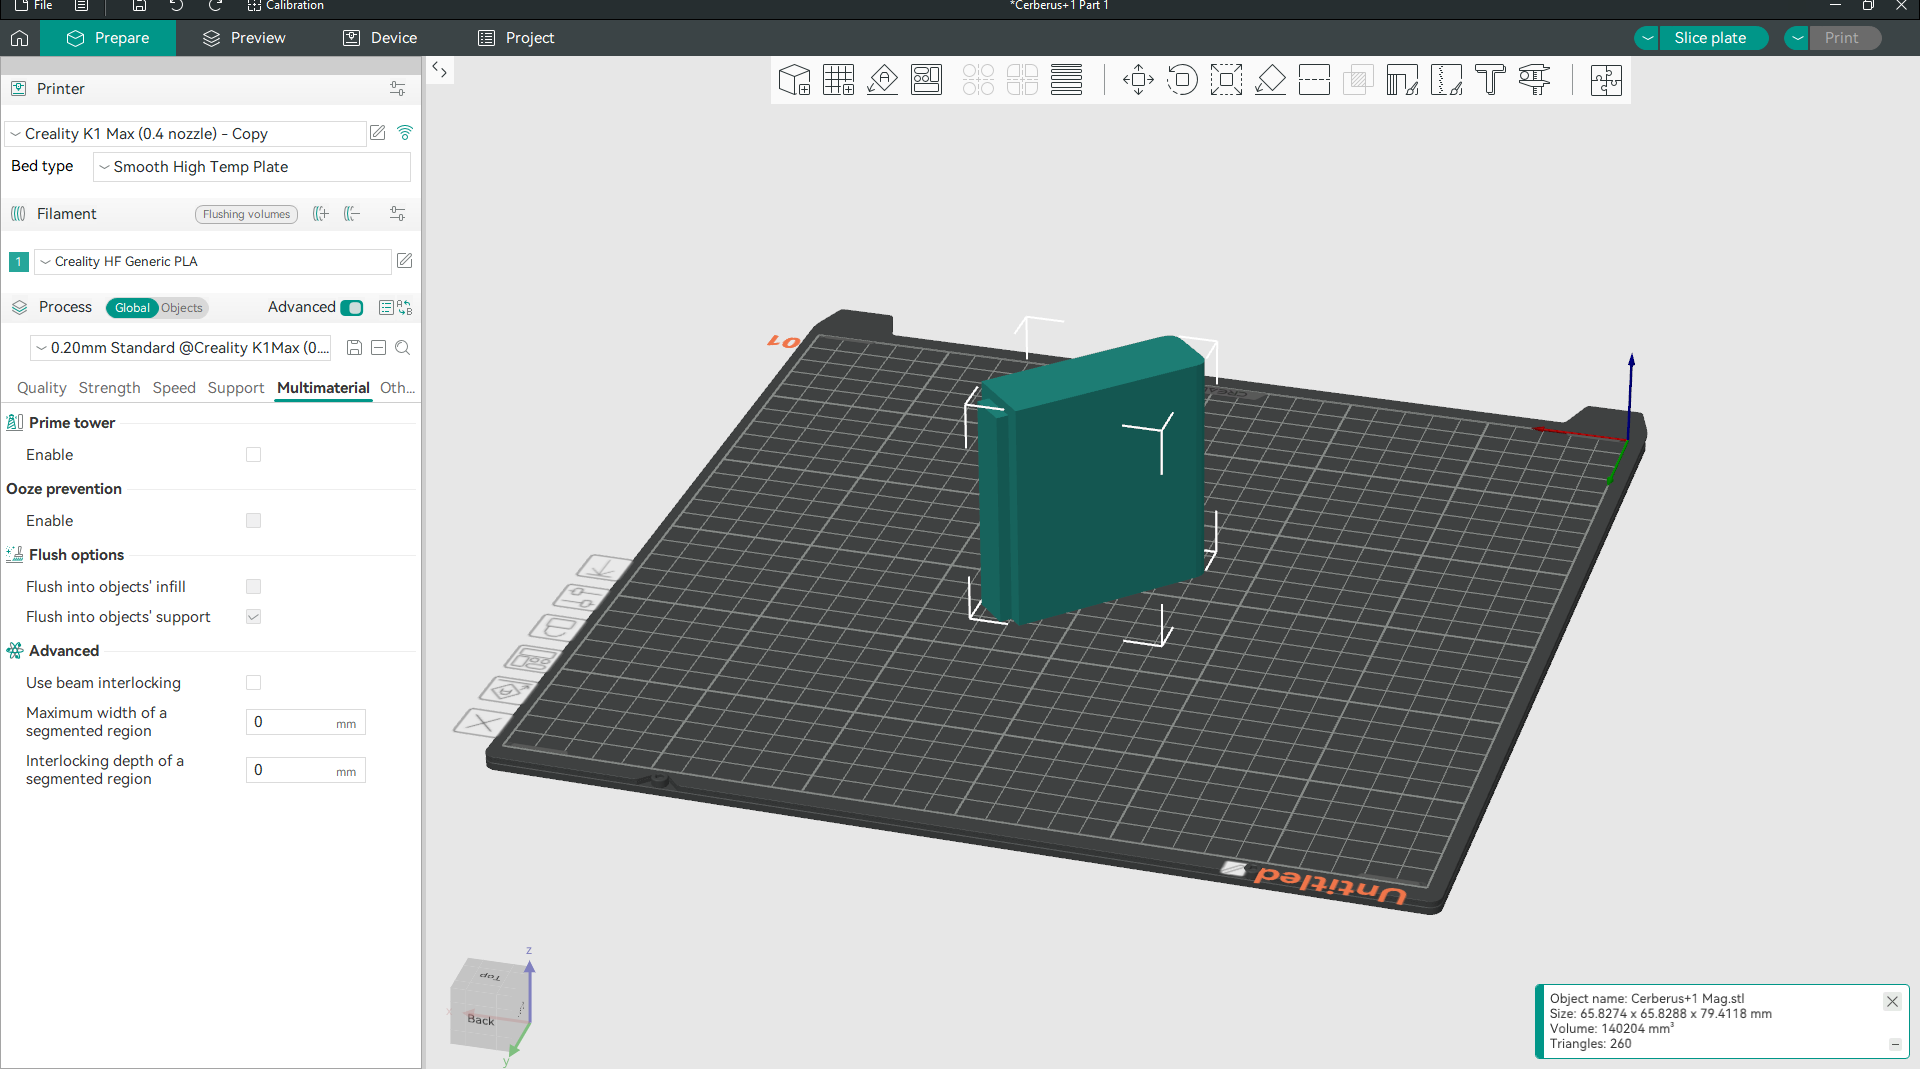The width and height of the screenshot is (1920, 1069).
Task: Select the Rotate tool
Action: (1182, 80)
